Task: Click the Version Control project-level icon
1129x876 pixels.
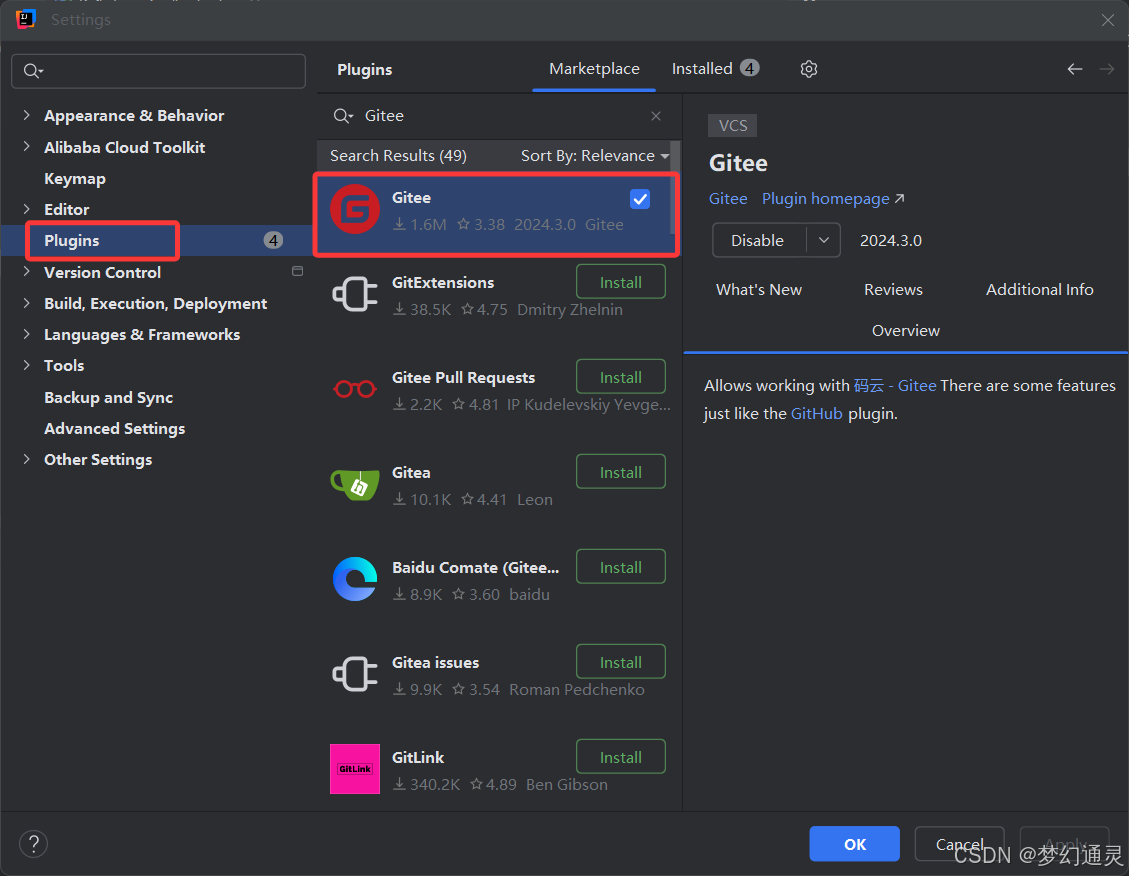Action: [297, 271]
